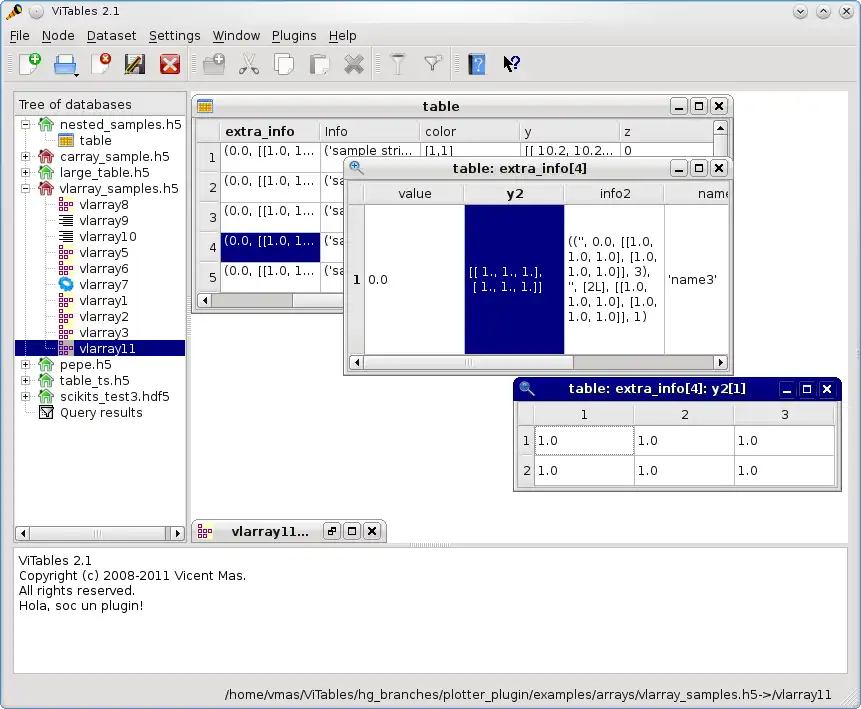Restore the minimized vlarray11 window
Image resolution: width=861 pixels, height=709 pixels.
[x=332, y=532]
